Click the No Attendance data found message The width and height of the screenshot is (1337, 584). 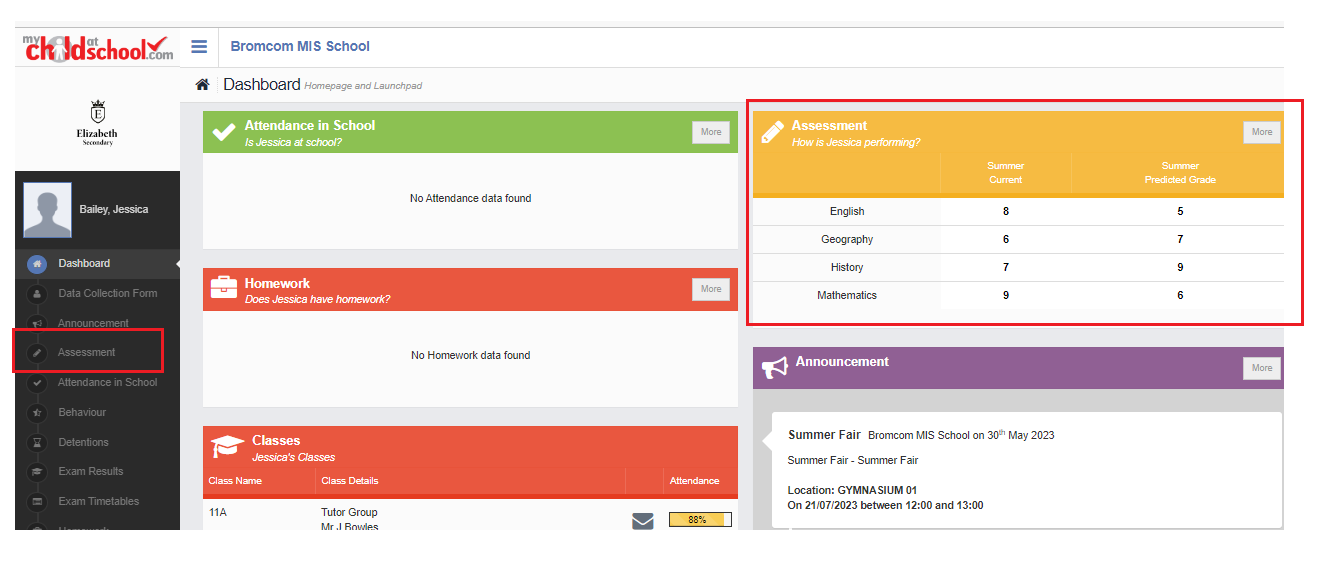tap(470, 199)
